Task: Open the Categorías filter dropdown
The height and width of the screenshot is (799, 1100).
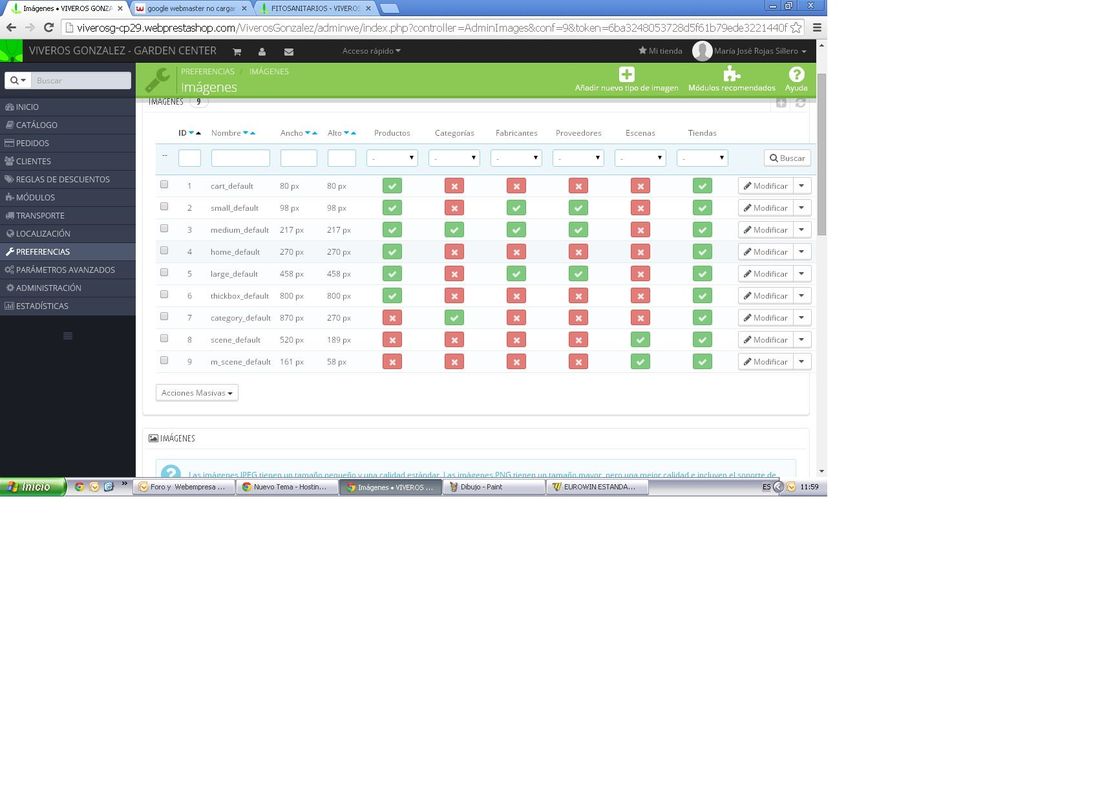Action: pos(454,158)
